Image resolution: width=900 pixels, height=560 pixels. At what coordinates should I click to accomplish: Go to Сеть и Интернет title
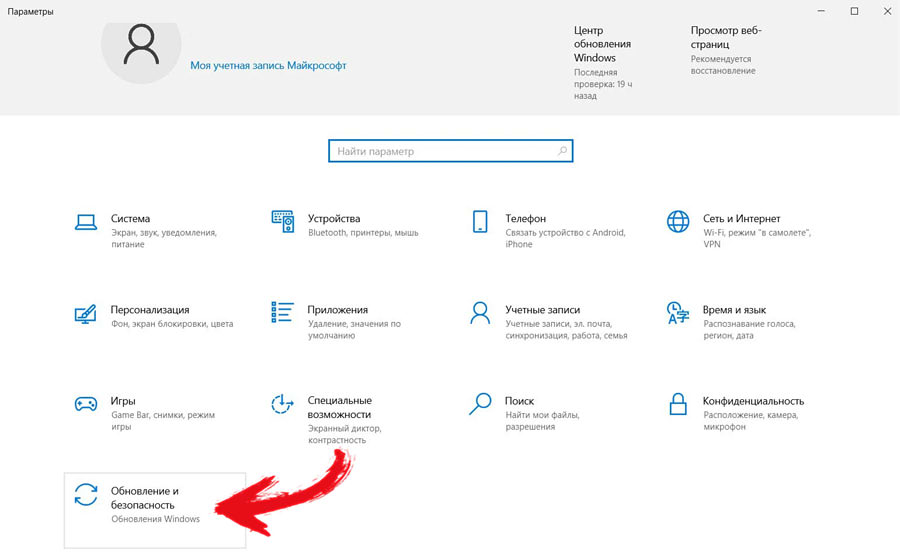click(x=742, y=219)
